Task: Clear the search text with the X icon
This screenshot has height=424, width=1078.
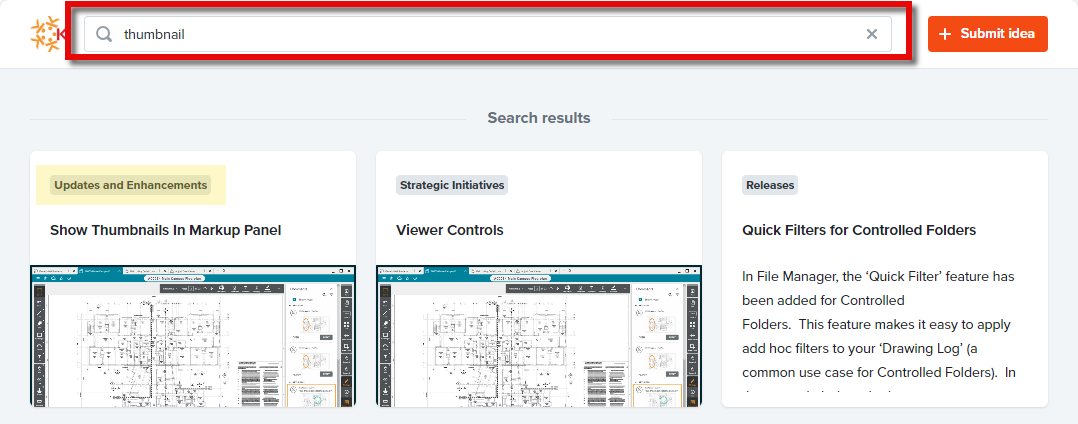Action: (x=871, y=34)
